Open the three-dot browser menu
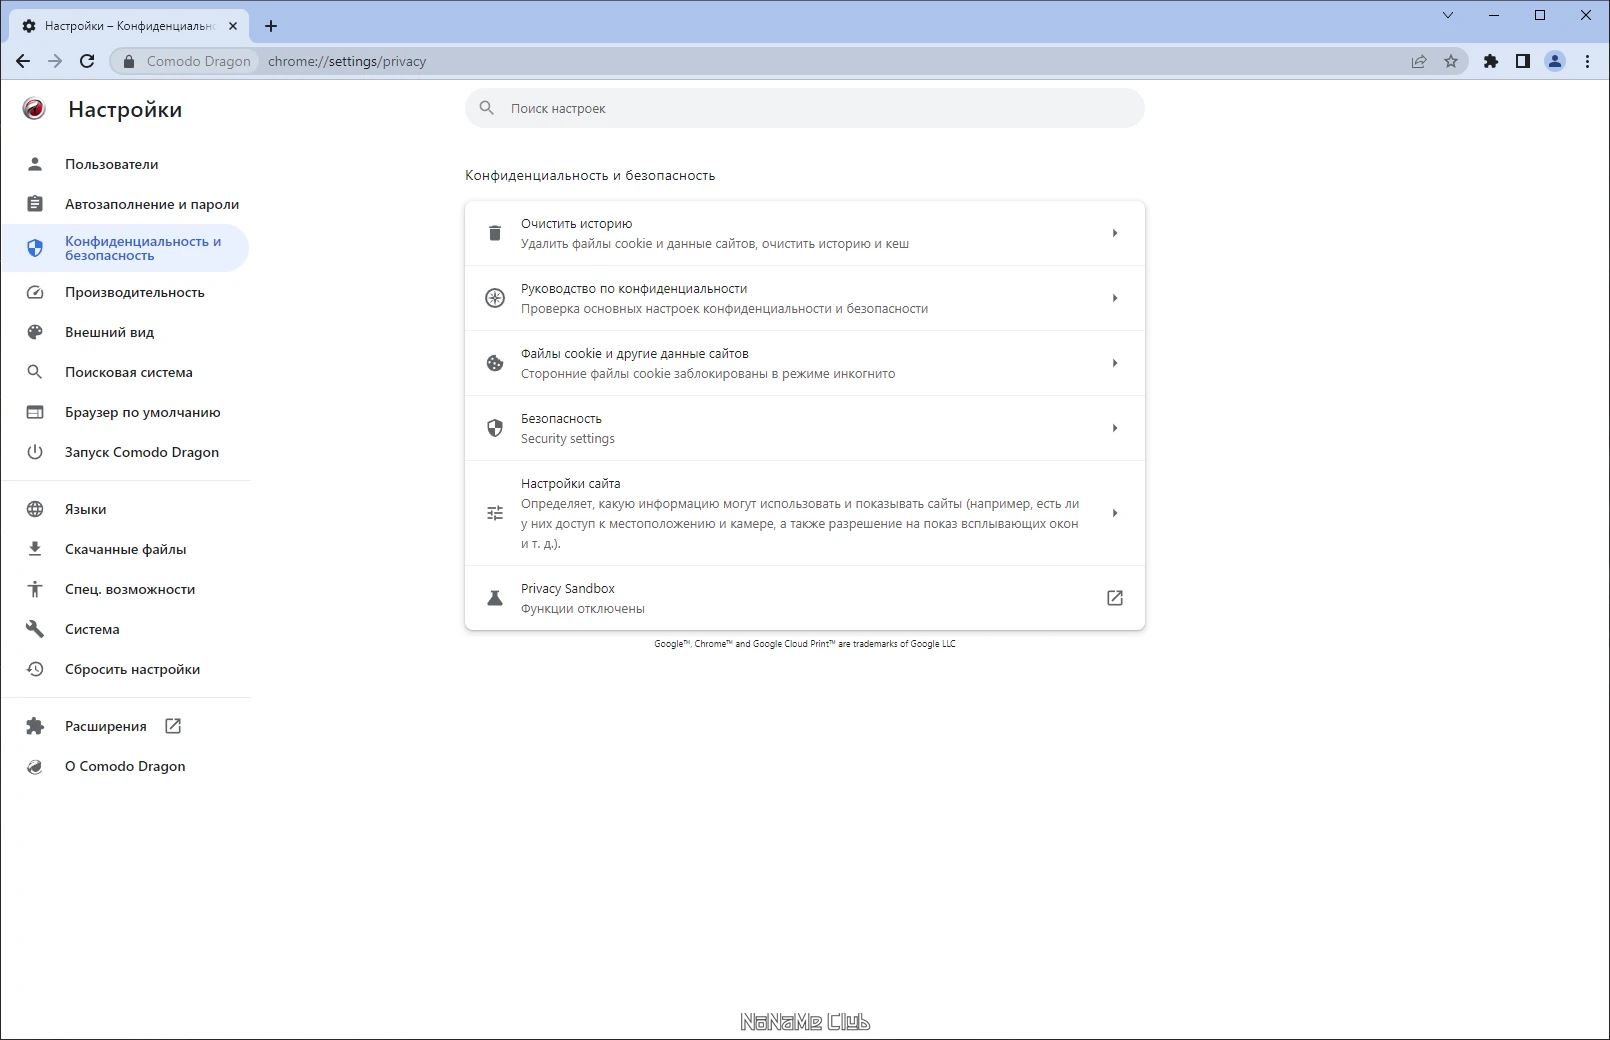The image size is (1610, 1040). tap(1587, 61)
